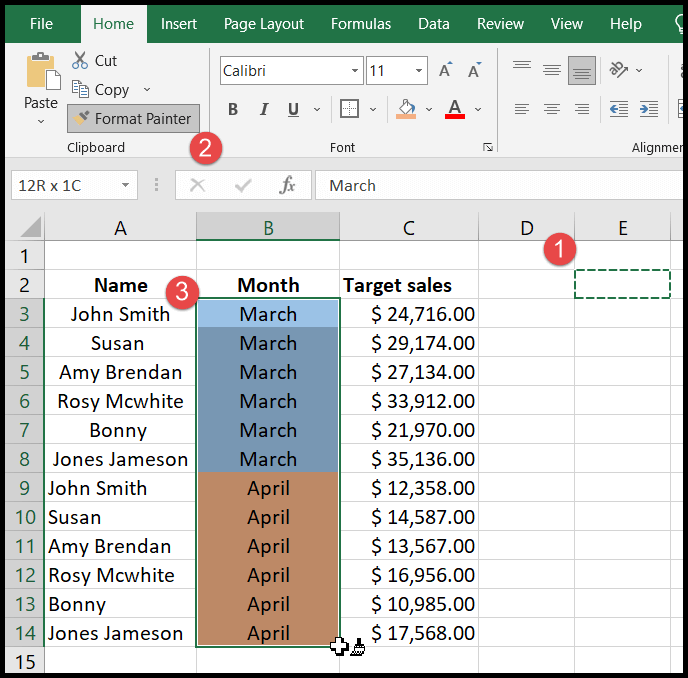Click the Copy icon
The image size is (688, 678).
coord(80,89)
